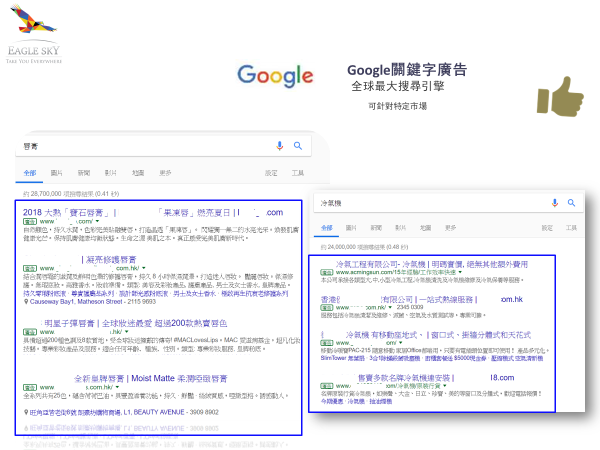The width and height of the screenshot is (600, 450).
Task: Select the 全部 tab in the 唇膏 search
Action: [30, 173]
